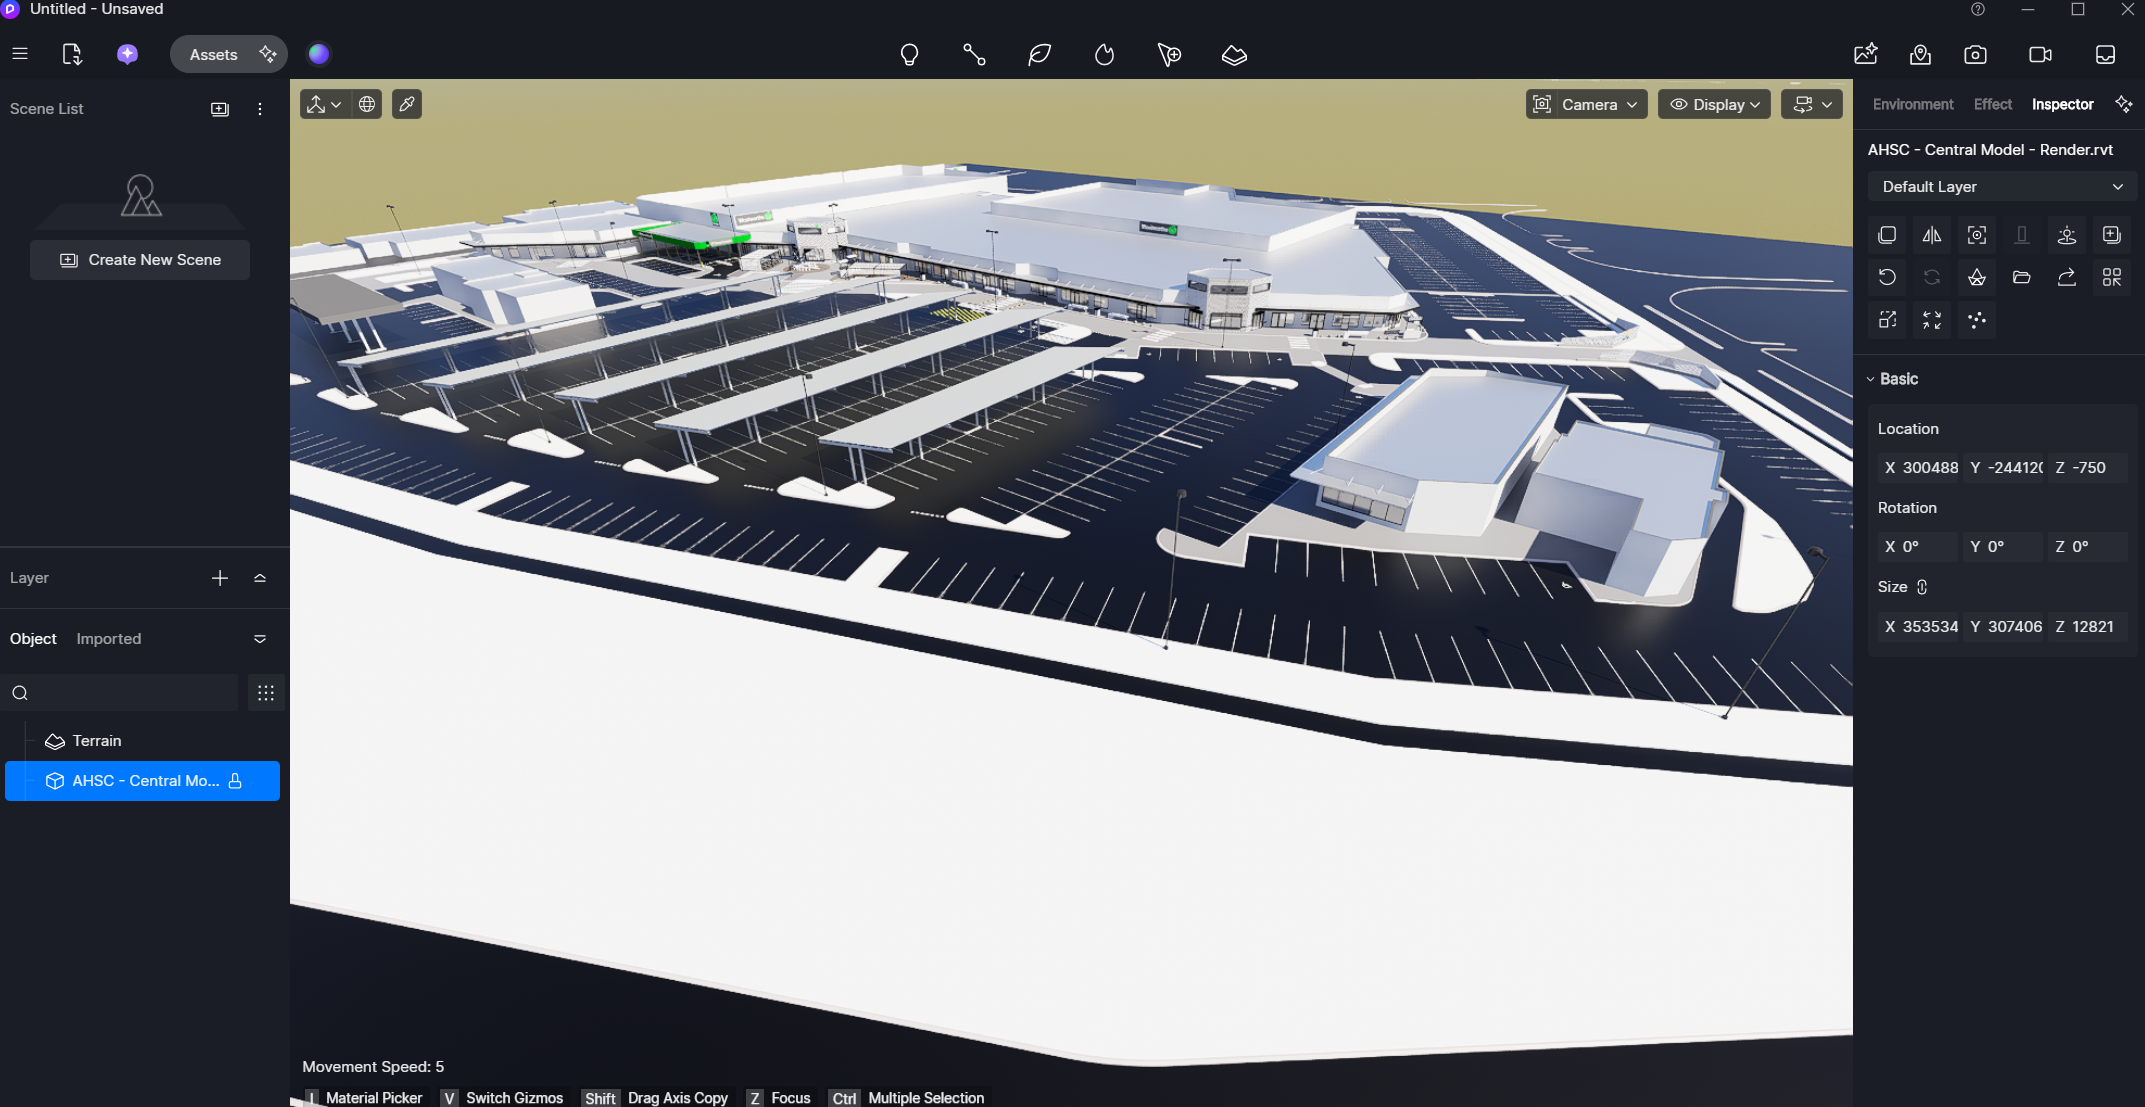Toggle the Display visibility dropdown

coord(1714,104)
